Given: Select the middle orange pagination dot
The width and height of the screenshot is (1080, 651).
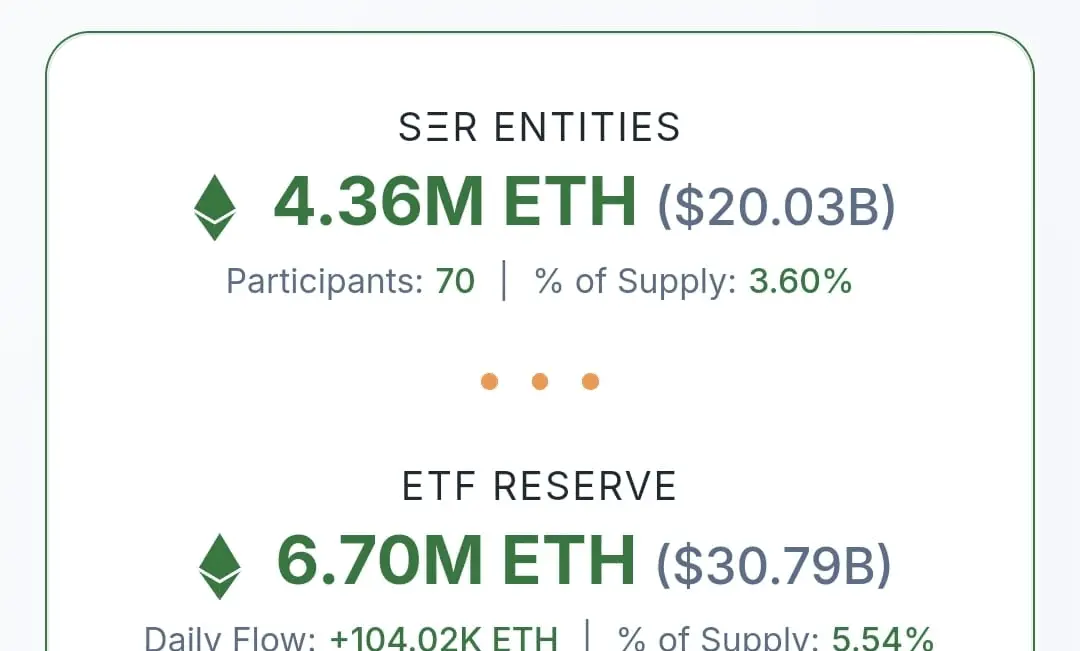Looking at the screenshot, I should coord(540,381).
